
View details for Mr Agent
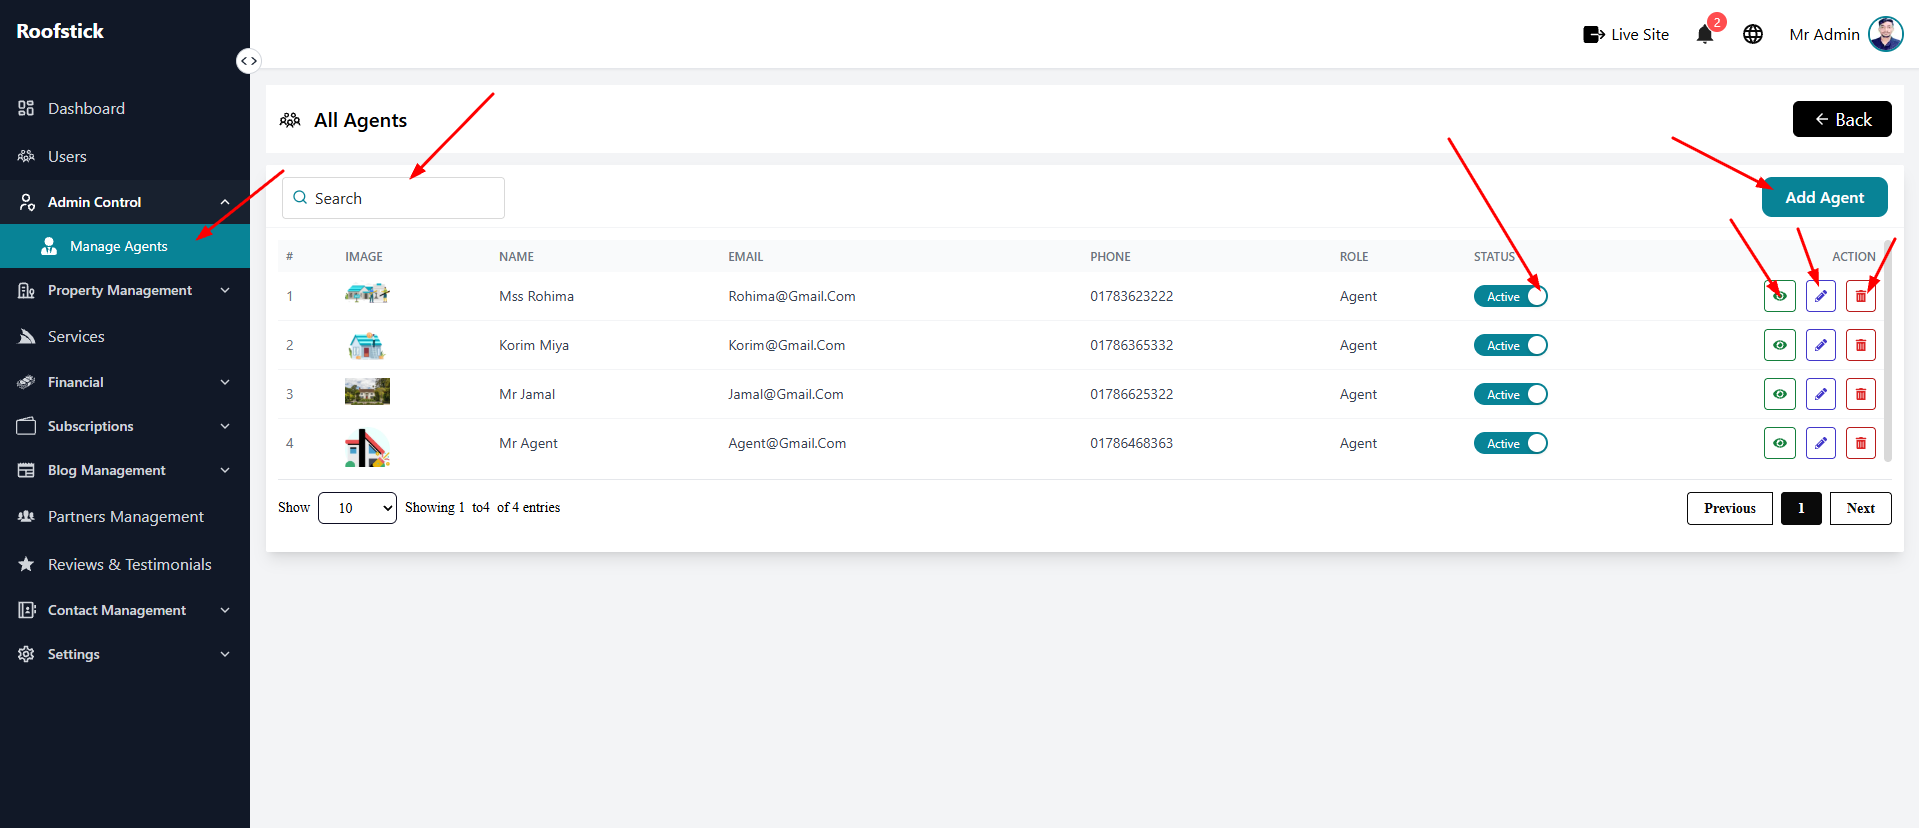tap(1780, 443)
